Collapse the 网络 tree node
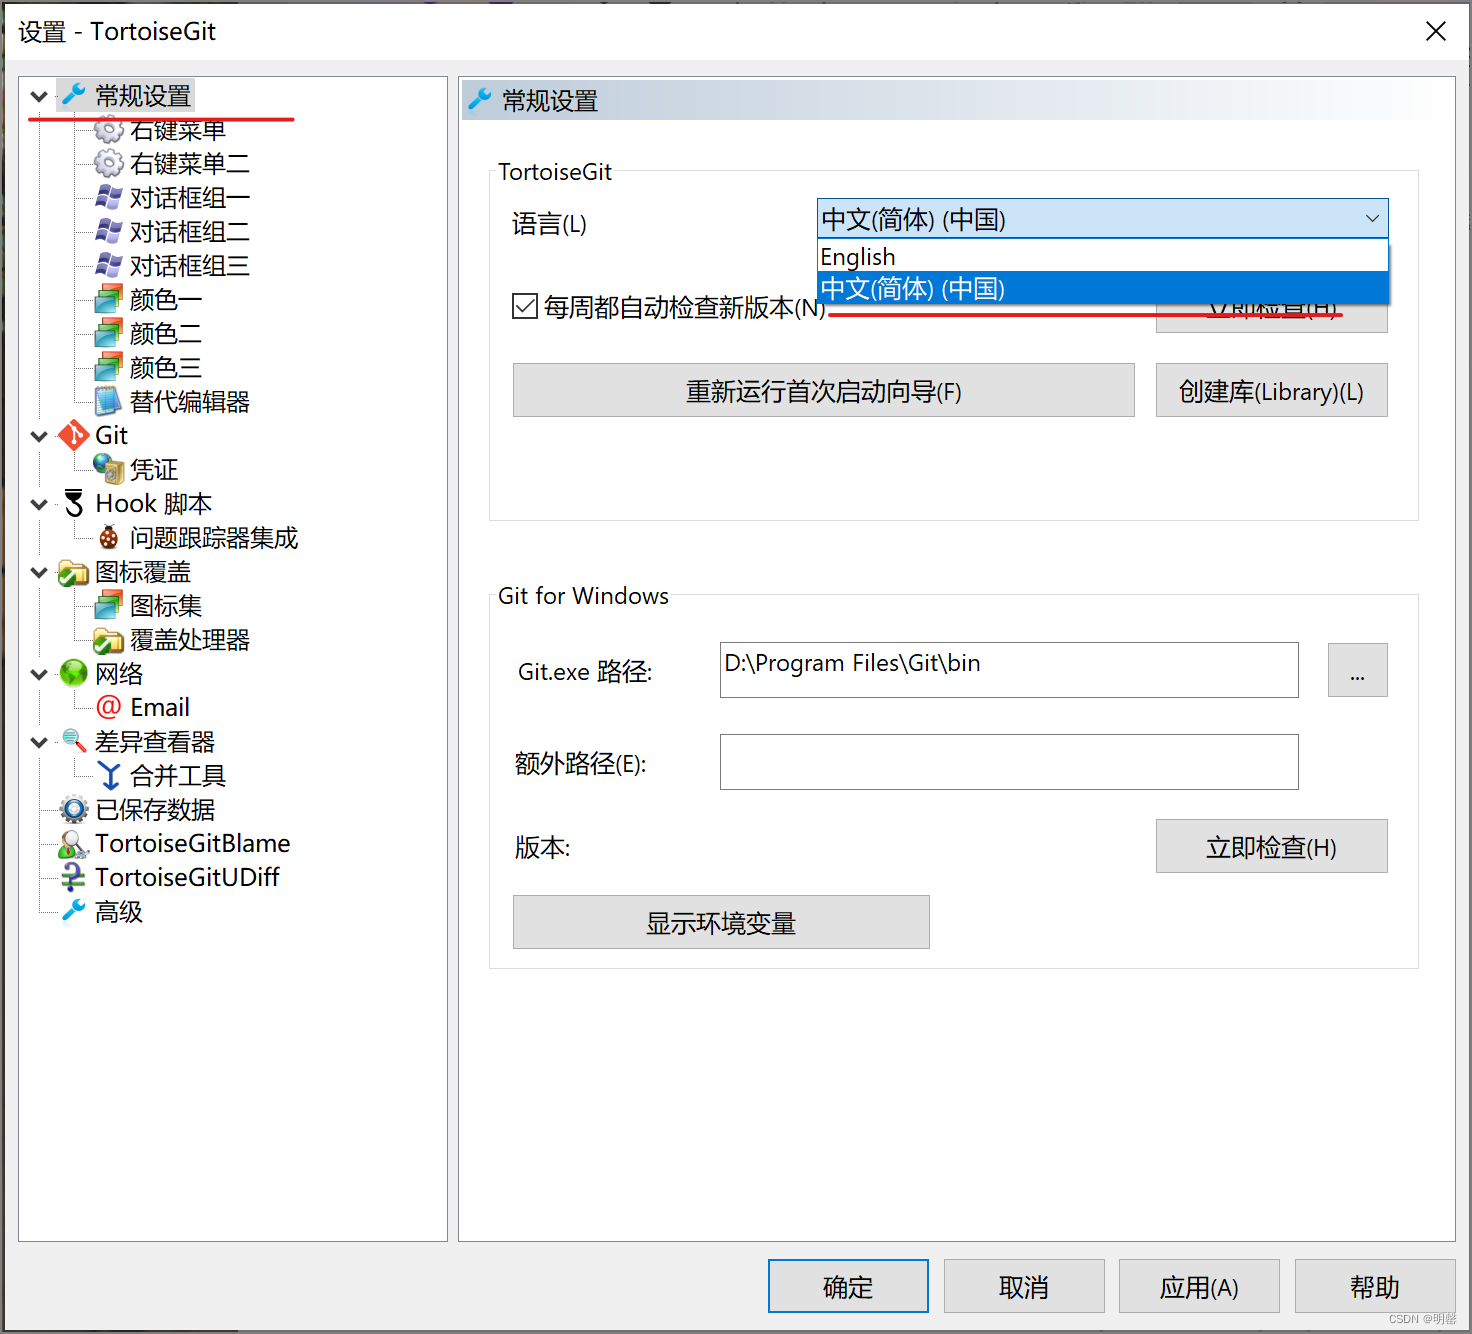 pyautogui.click(x=39, y=674)
